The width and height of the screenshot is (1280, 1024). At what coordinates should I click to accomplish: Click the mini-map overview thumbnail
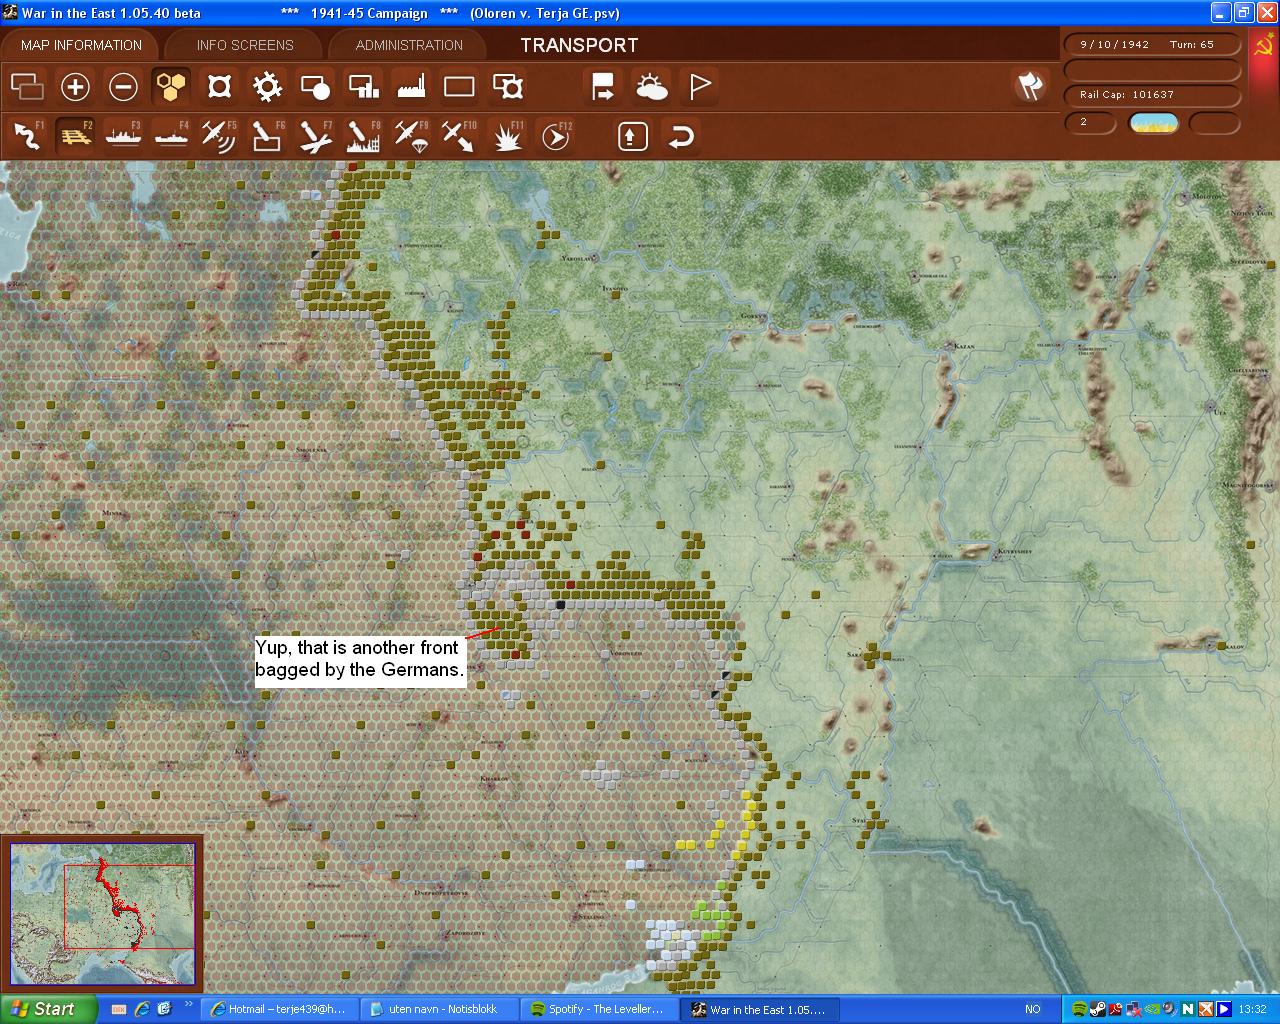(104, 910)
